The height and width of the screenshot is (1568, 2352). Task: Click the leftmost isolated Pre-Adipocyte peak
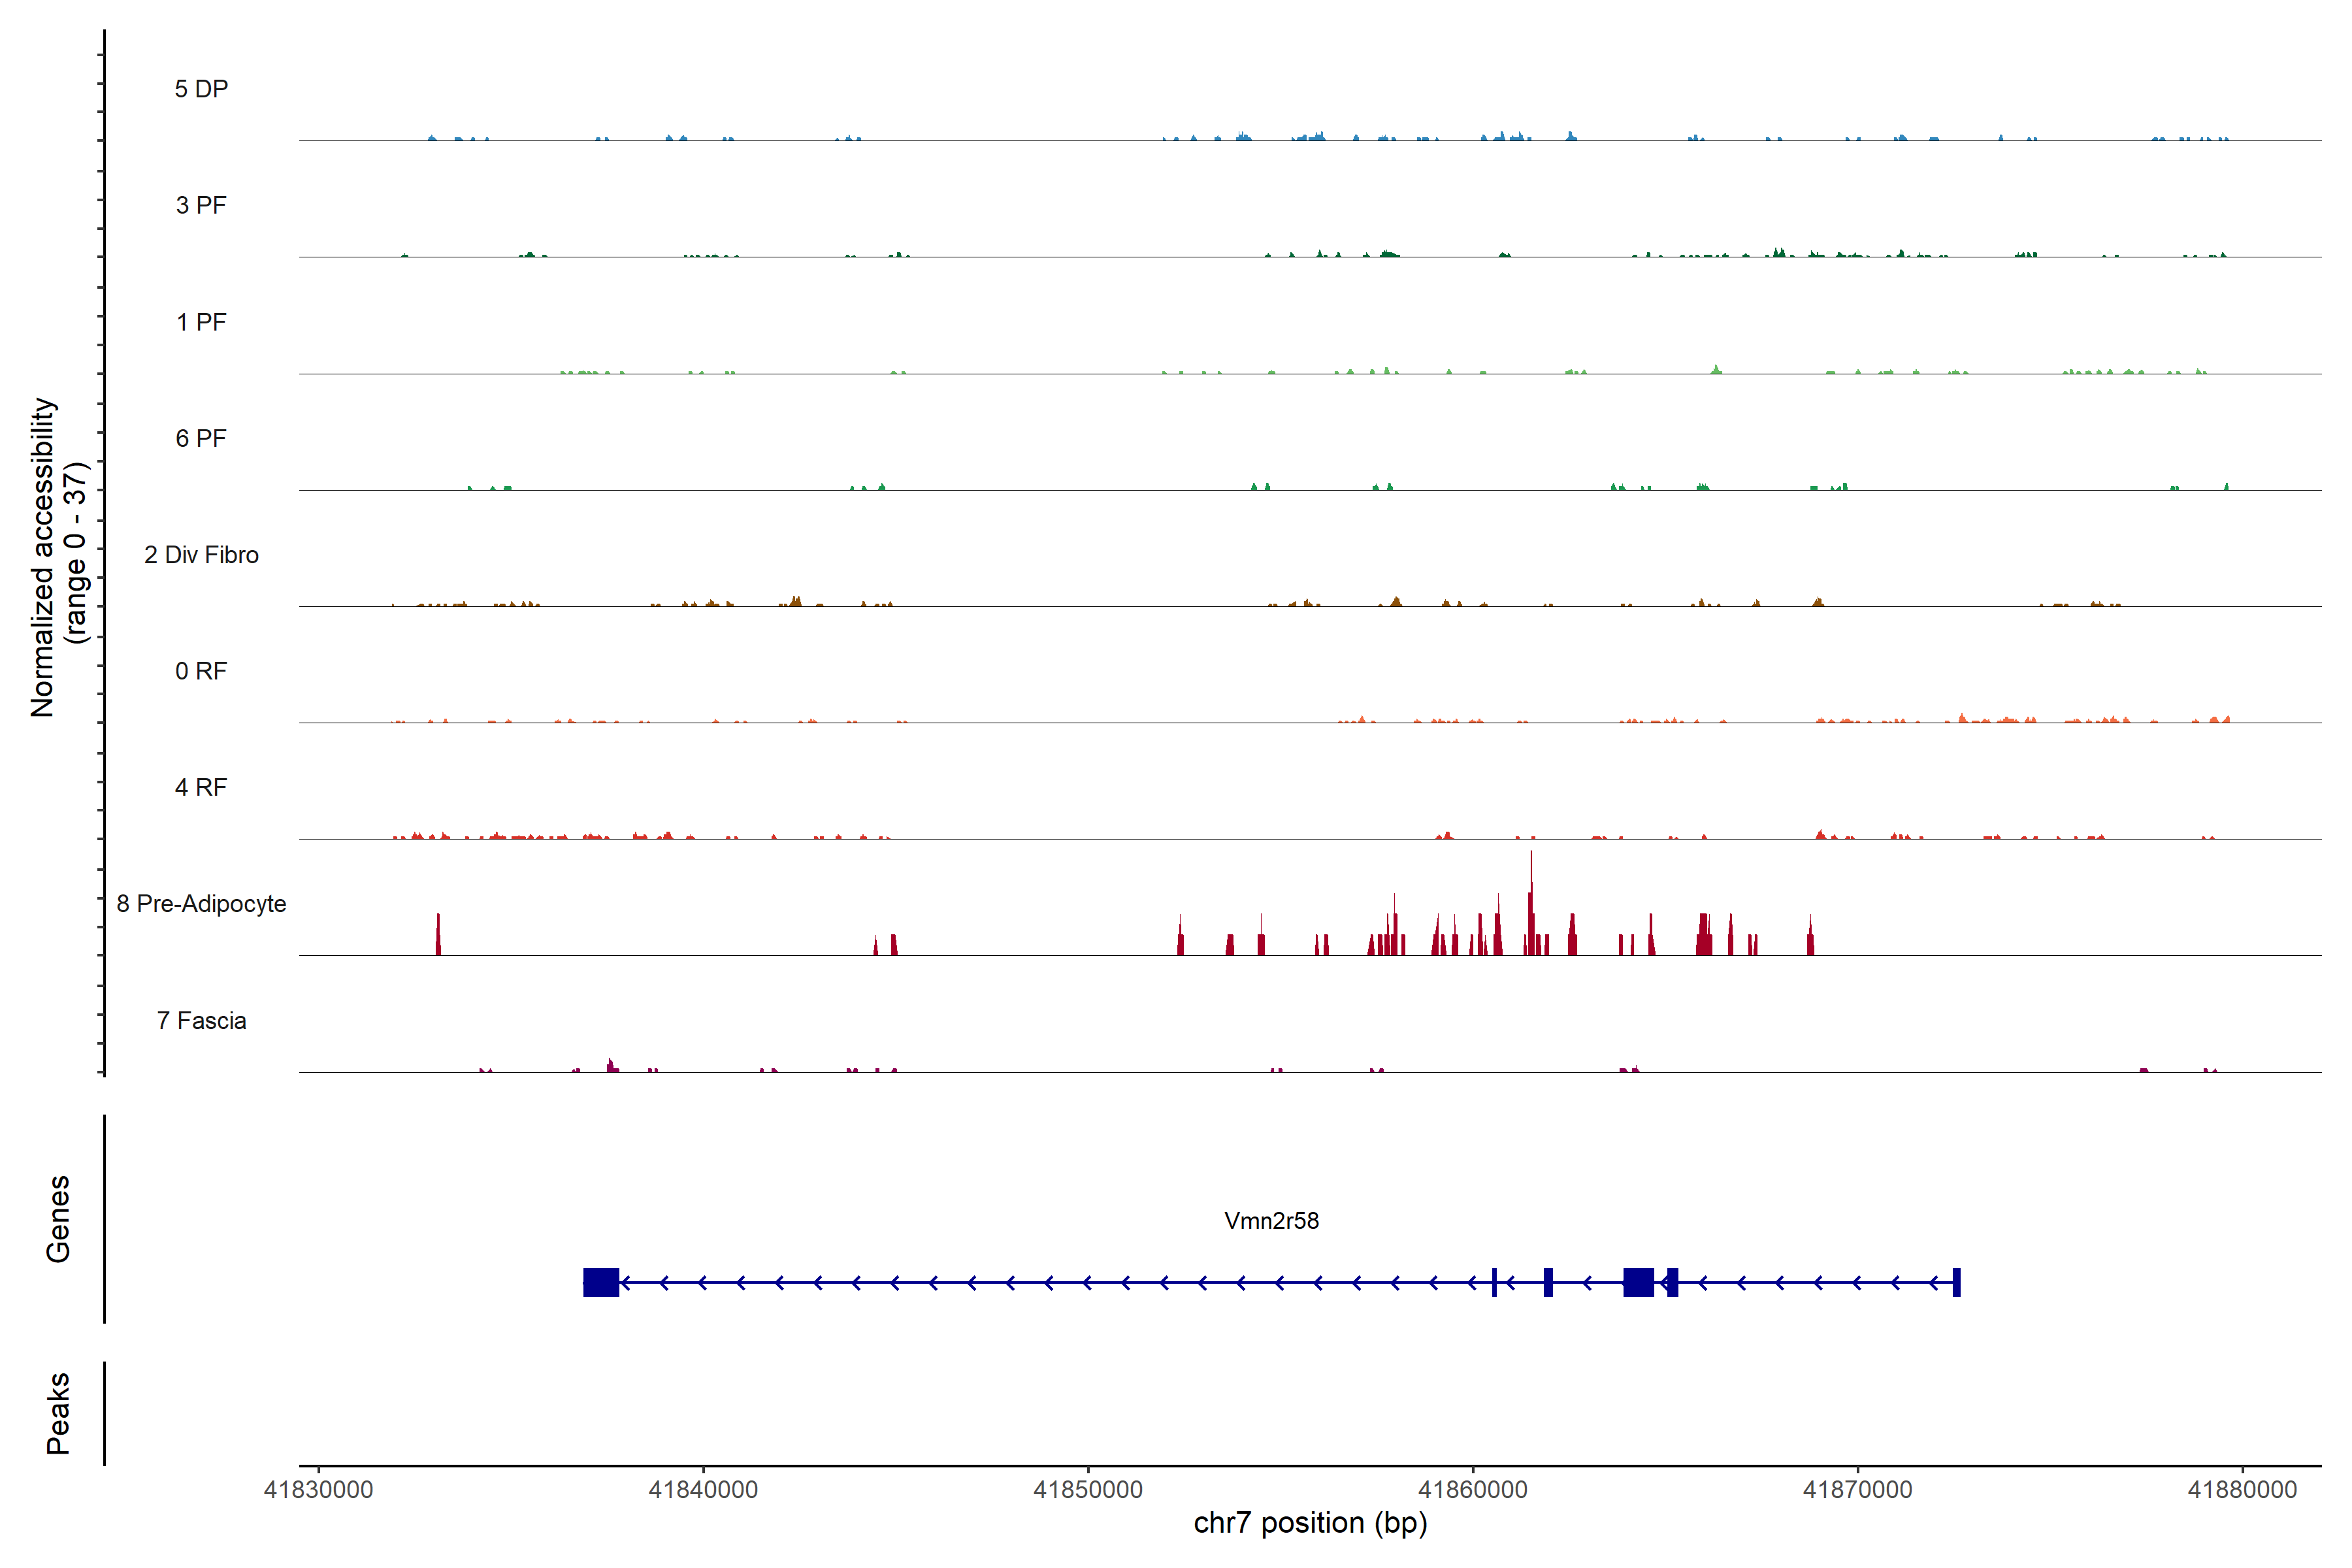tap(438, 935)
